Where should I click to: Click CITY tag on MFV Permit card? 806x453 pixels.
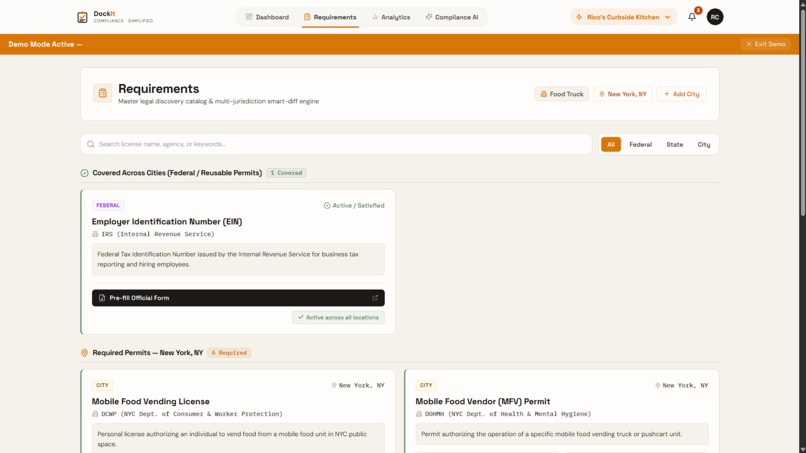click(426, 385)
